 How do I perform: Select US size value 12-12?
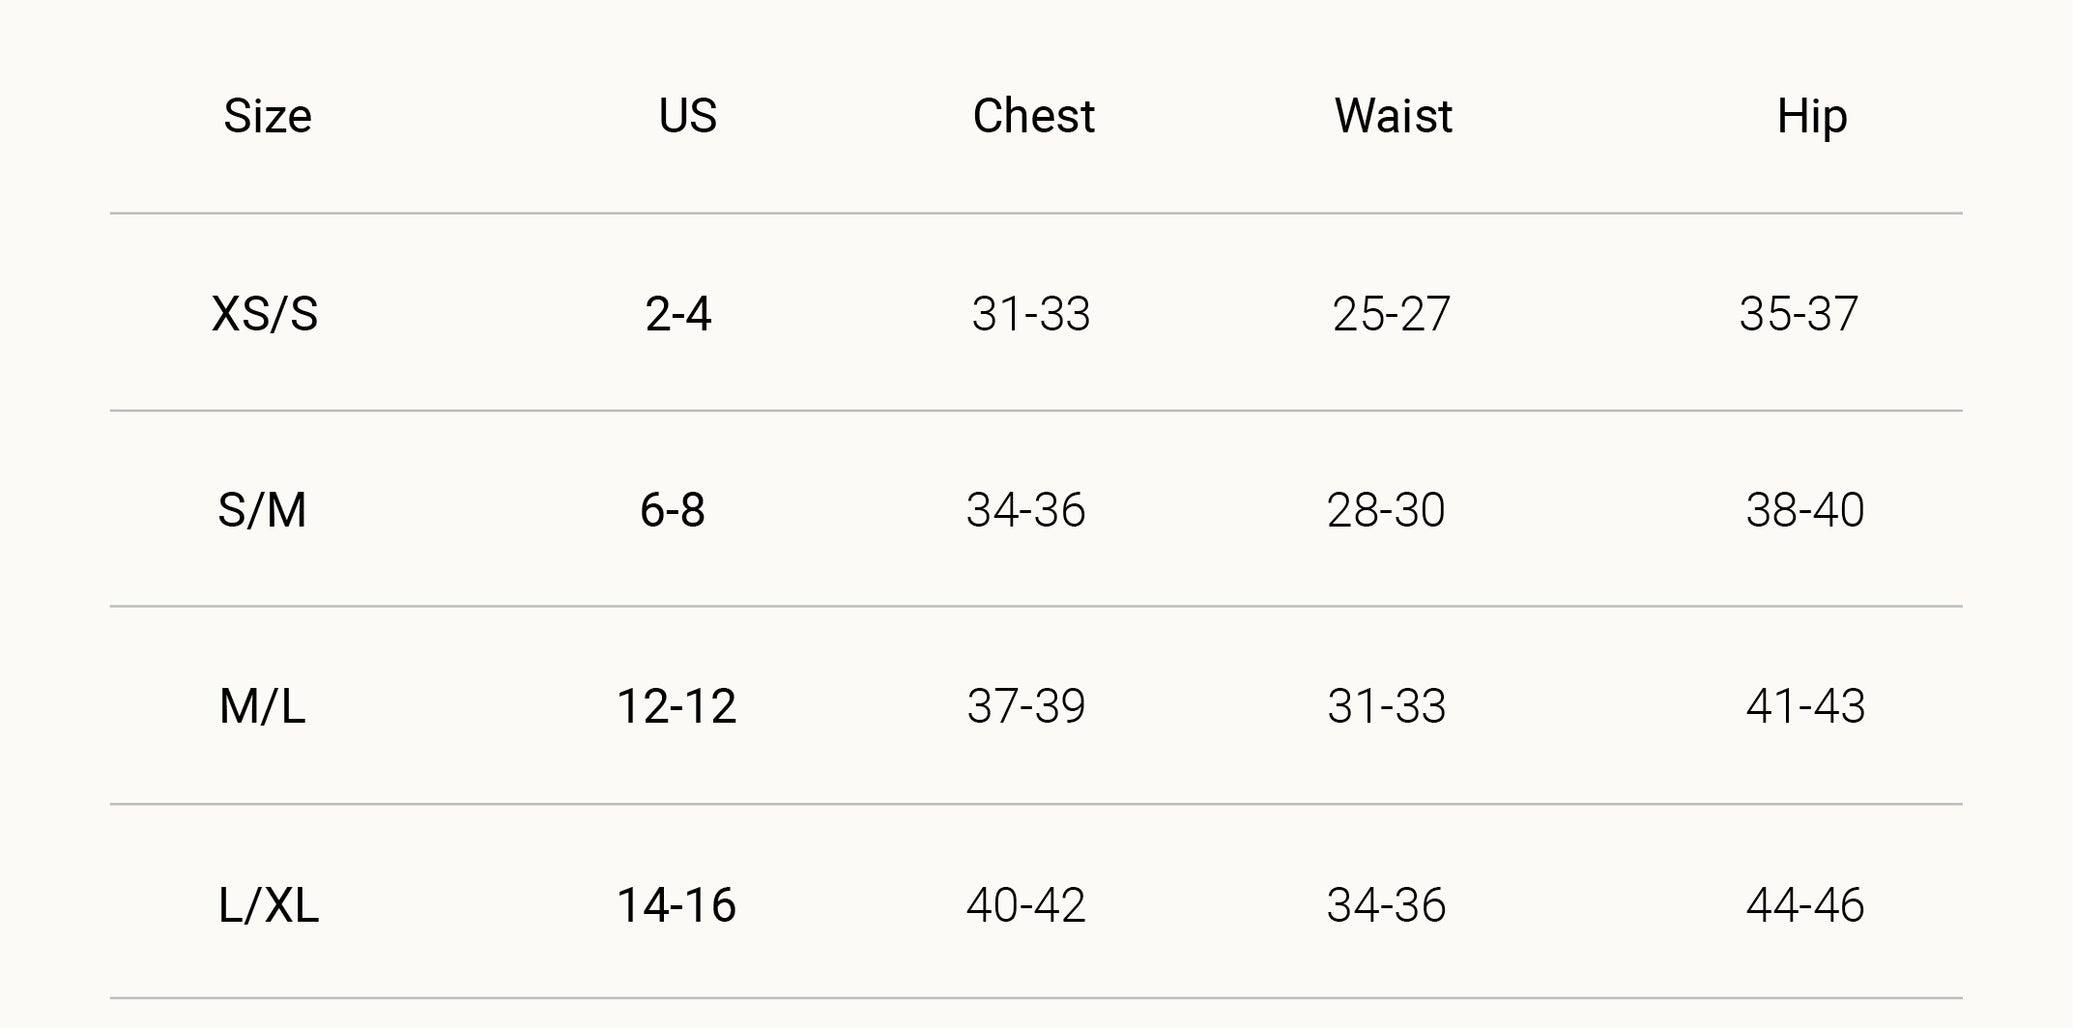pos(676,706)
